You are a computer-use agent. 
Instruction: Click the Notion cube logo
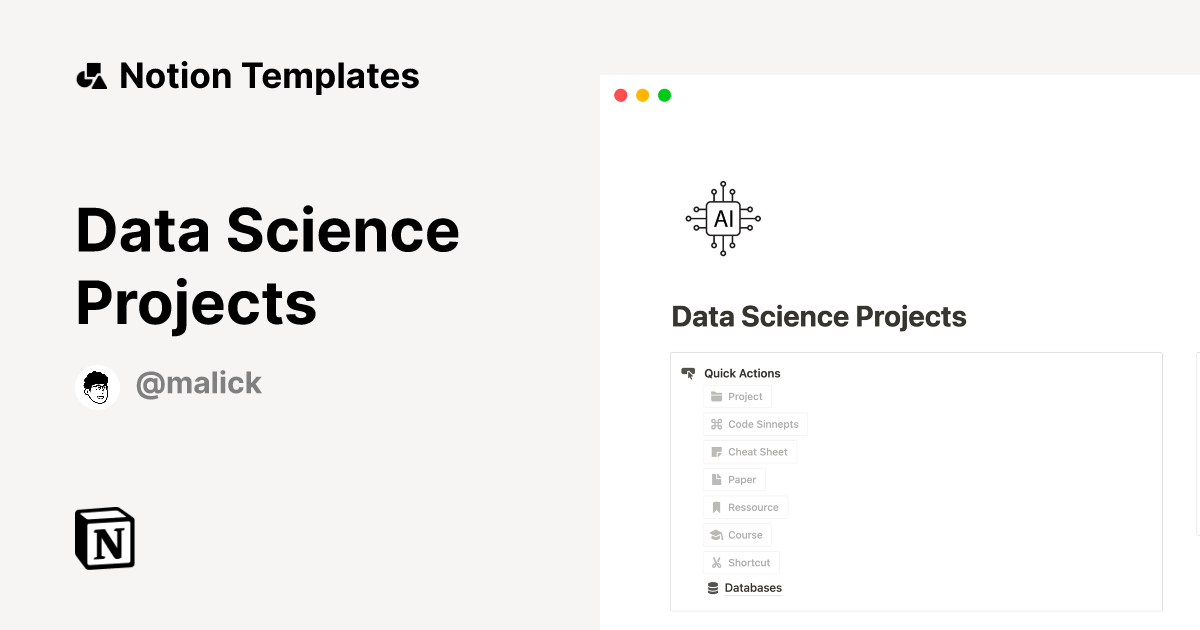[105, 538]
